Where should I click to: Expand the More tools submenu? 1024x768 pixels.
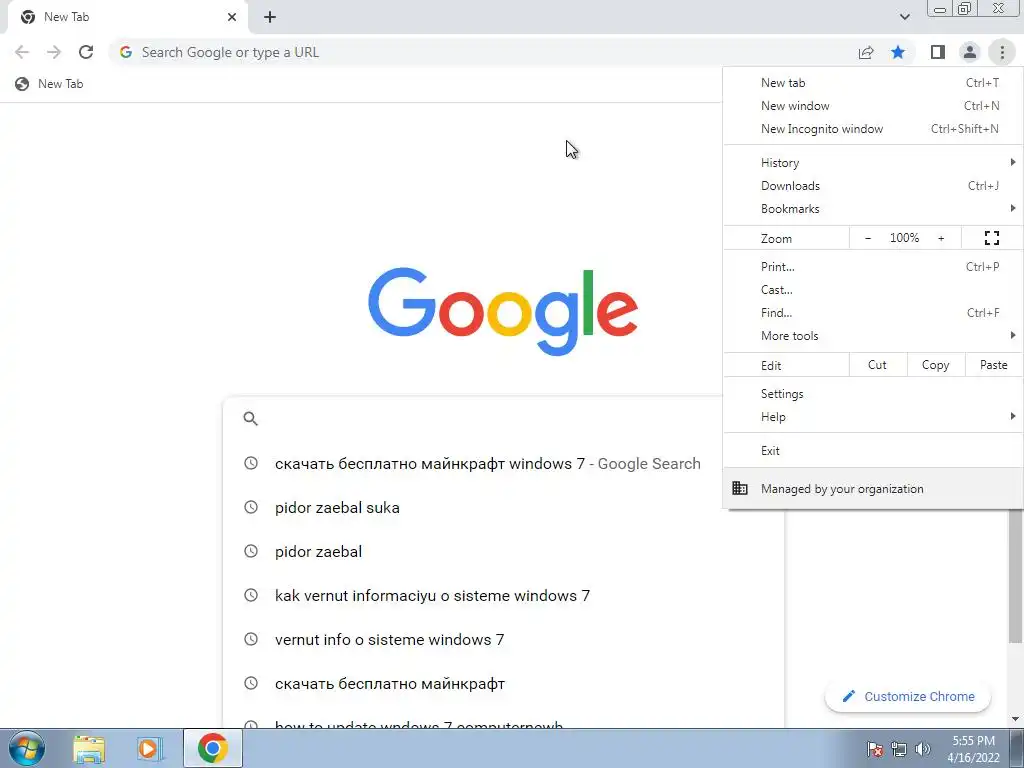(873, 336)
